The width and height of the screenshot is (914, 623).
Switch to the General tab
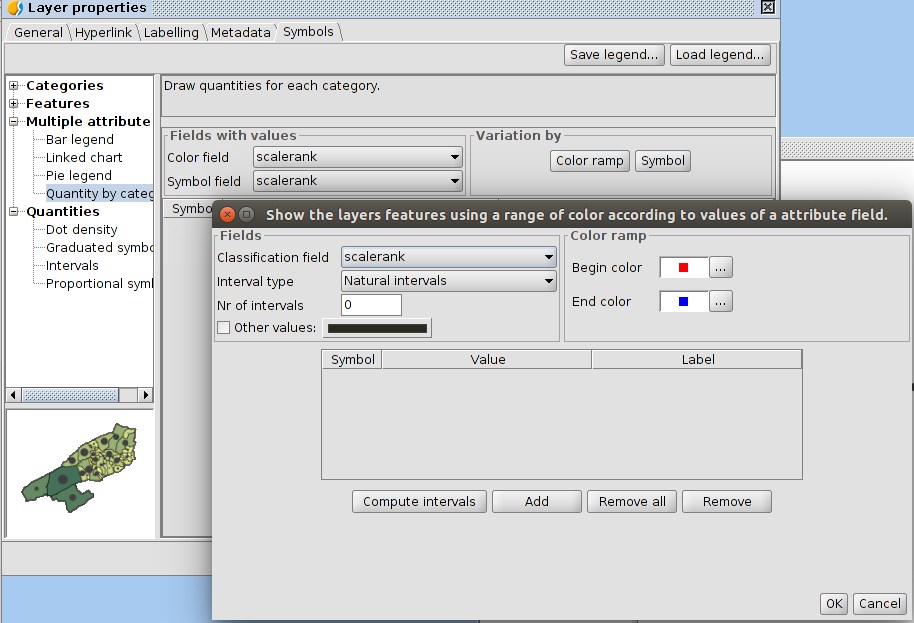click(x=38, y=32)
